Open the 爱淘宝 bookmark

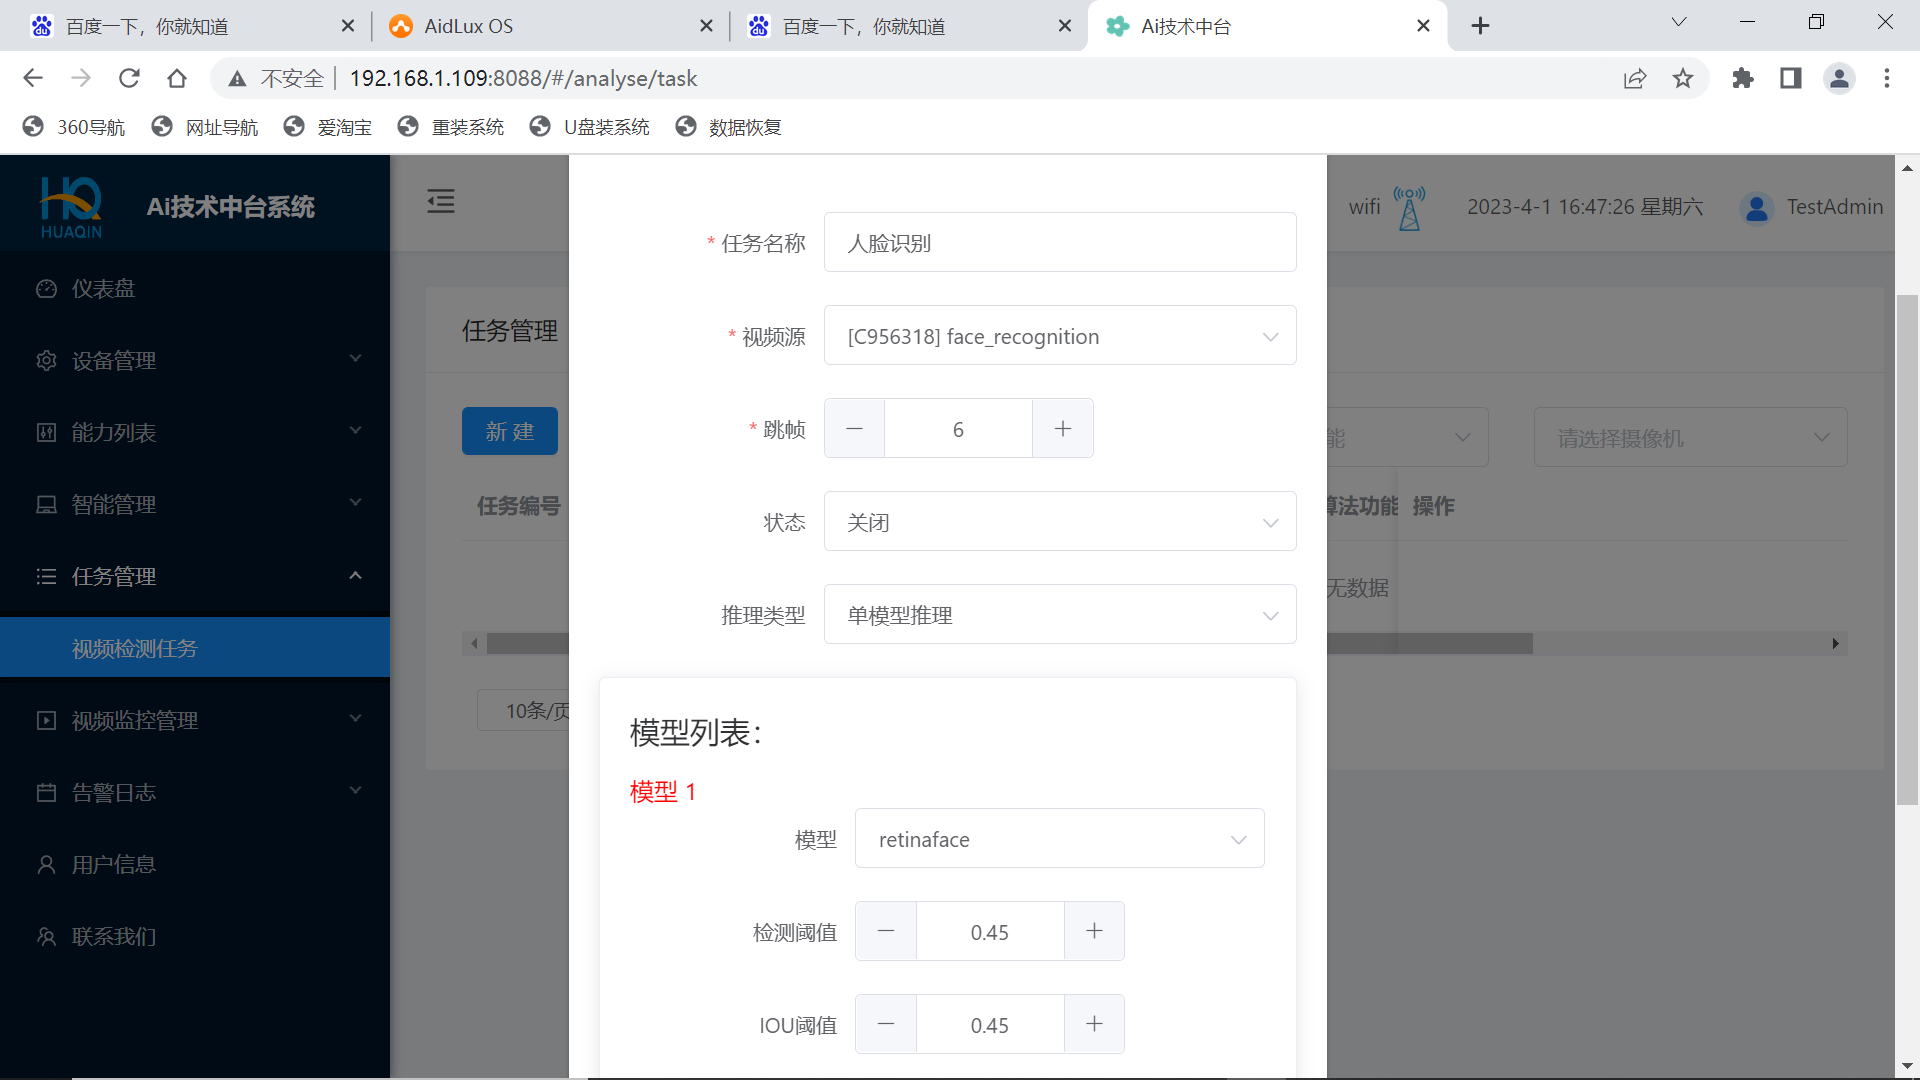[x=328, y=127]
